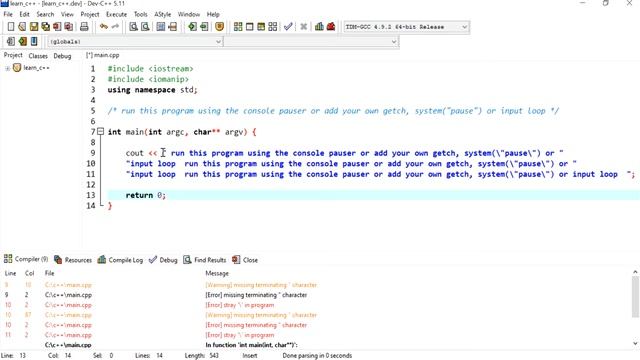
Task: Open Find using the toolbar magnifier icon
Action: (133, 27)
